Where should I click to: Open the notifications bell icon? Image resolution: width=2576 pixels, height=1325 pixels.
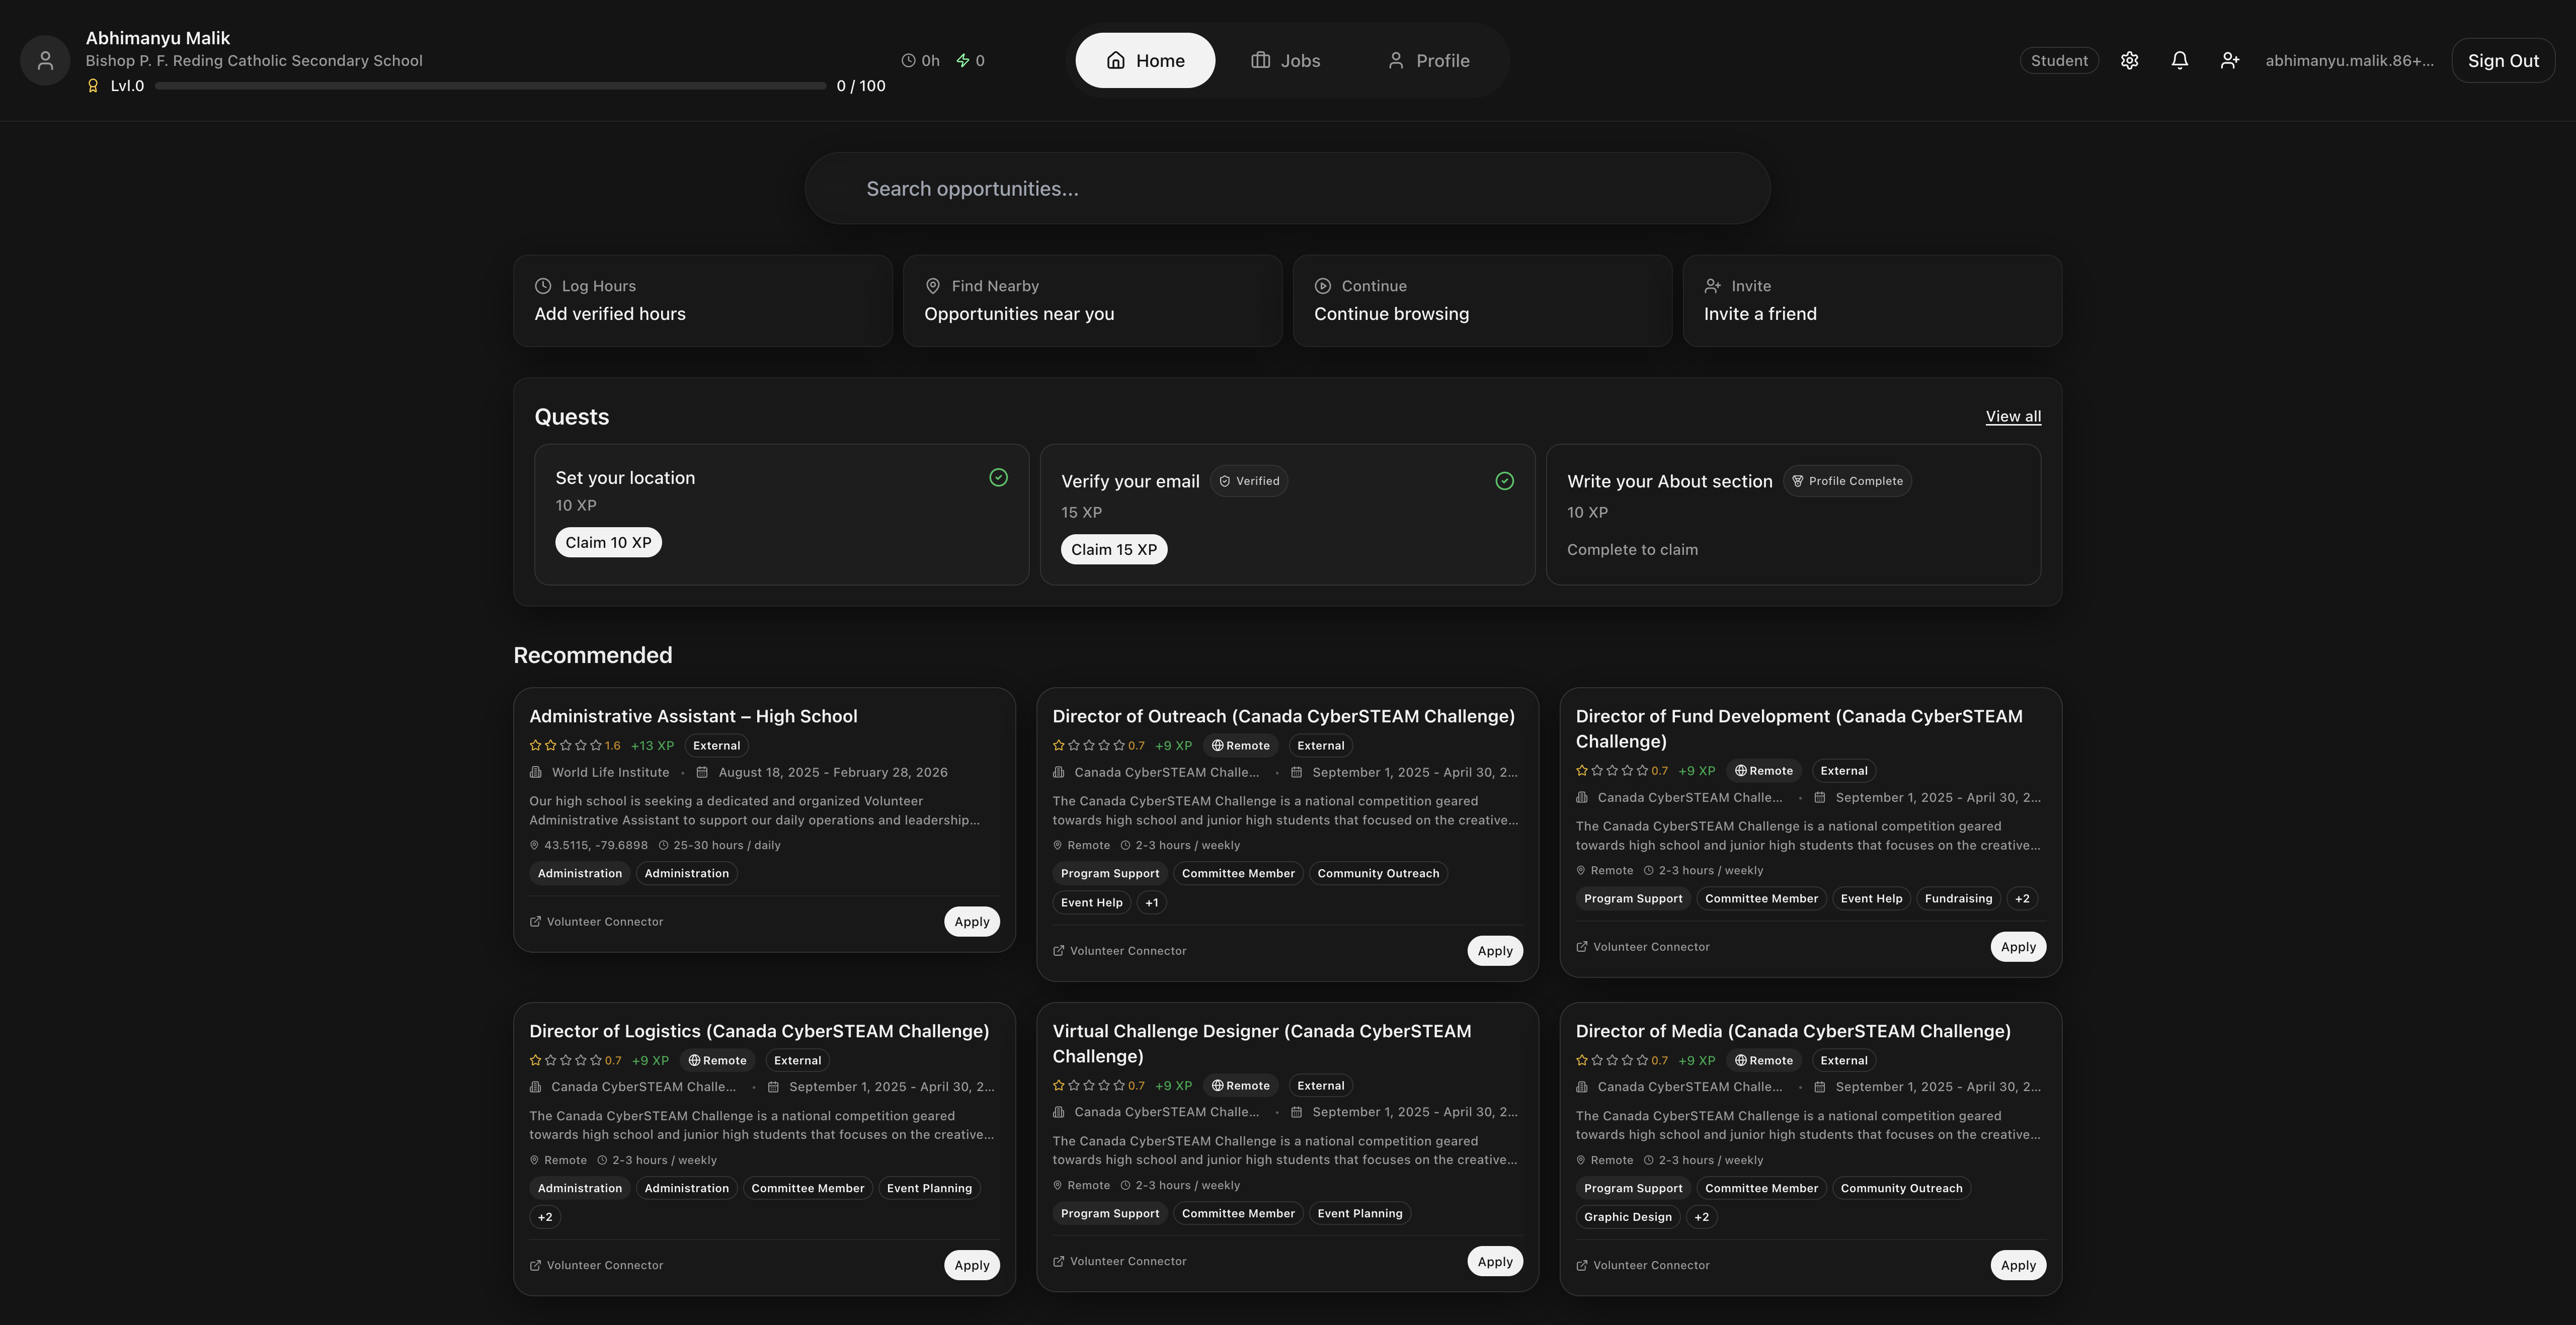point(2179,60)
